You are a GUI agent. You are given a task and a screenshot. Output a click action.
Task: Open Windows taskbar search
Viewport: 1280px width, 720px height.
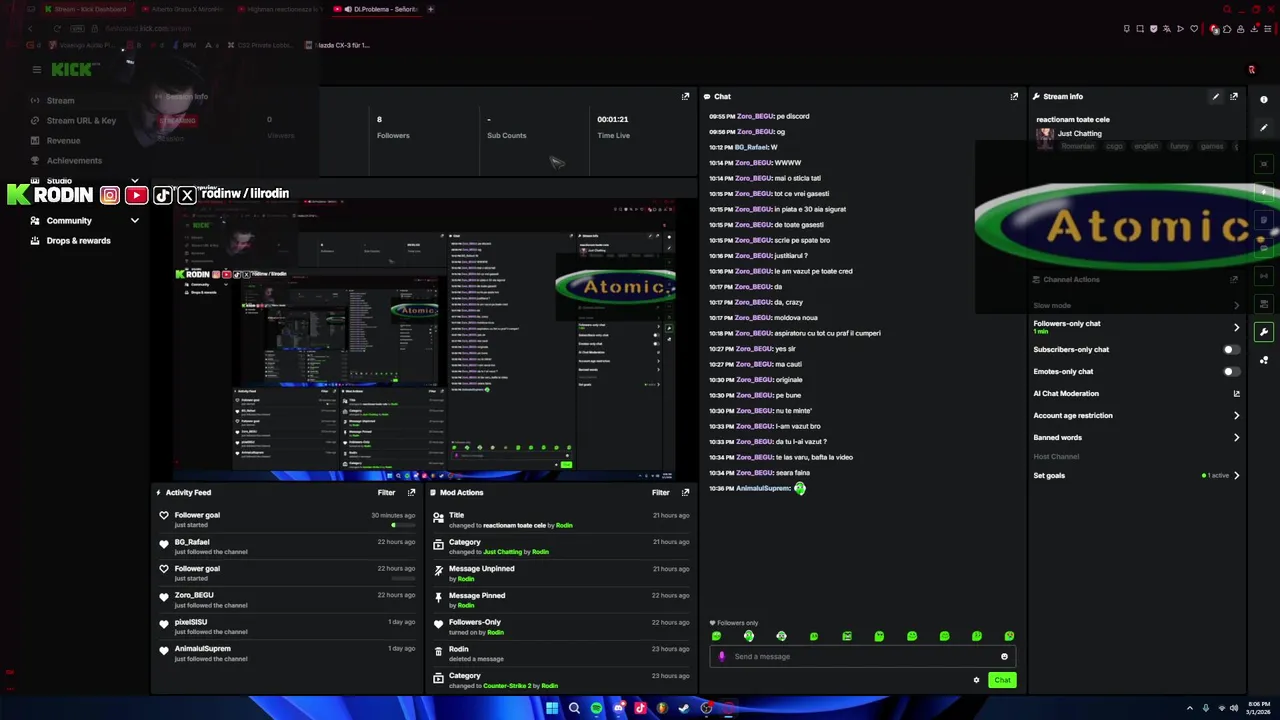pos(574,708)
